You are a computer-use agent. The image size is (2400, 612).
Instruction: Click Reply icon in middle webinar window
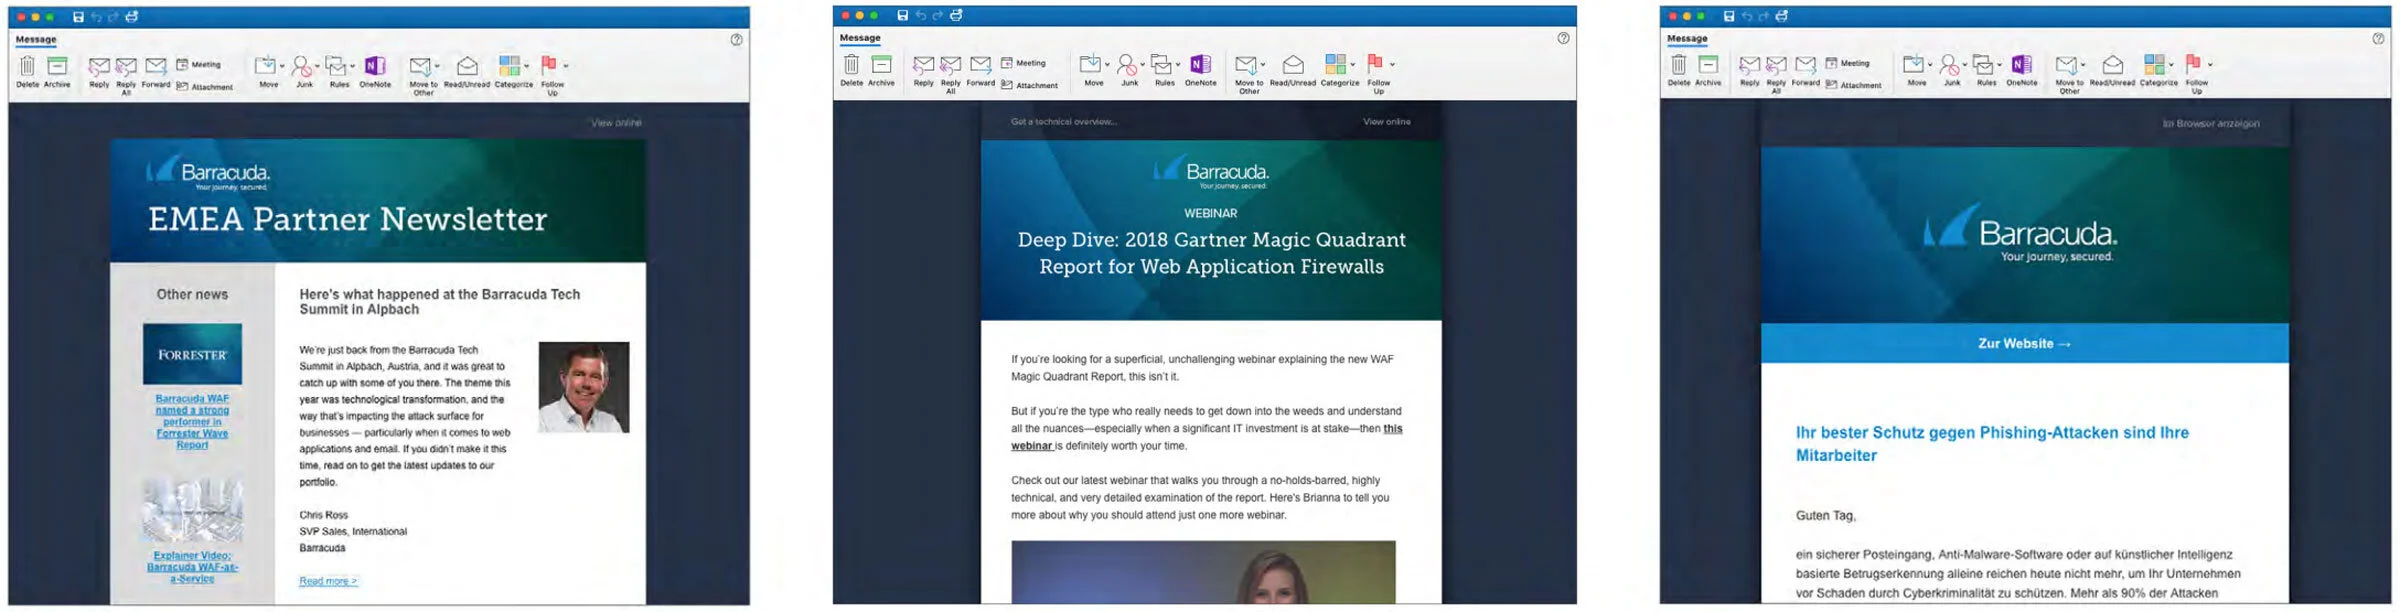tap(923, 65)
